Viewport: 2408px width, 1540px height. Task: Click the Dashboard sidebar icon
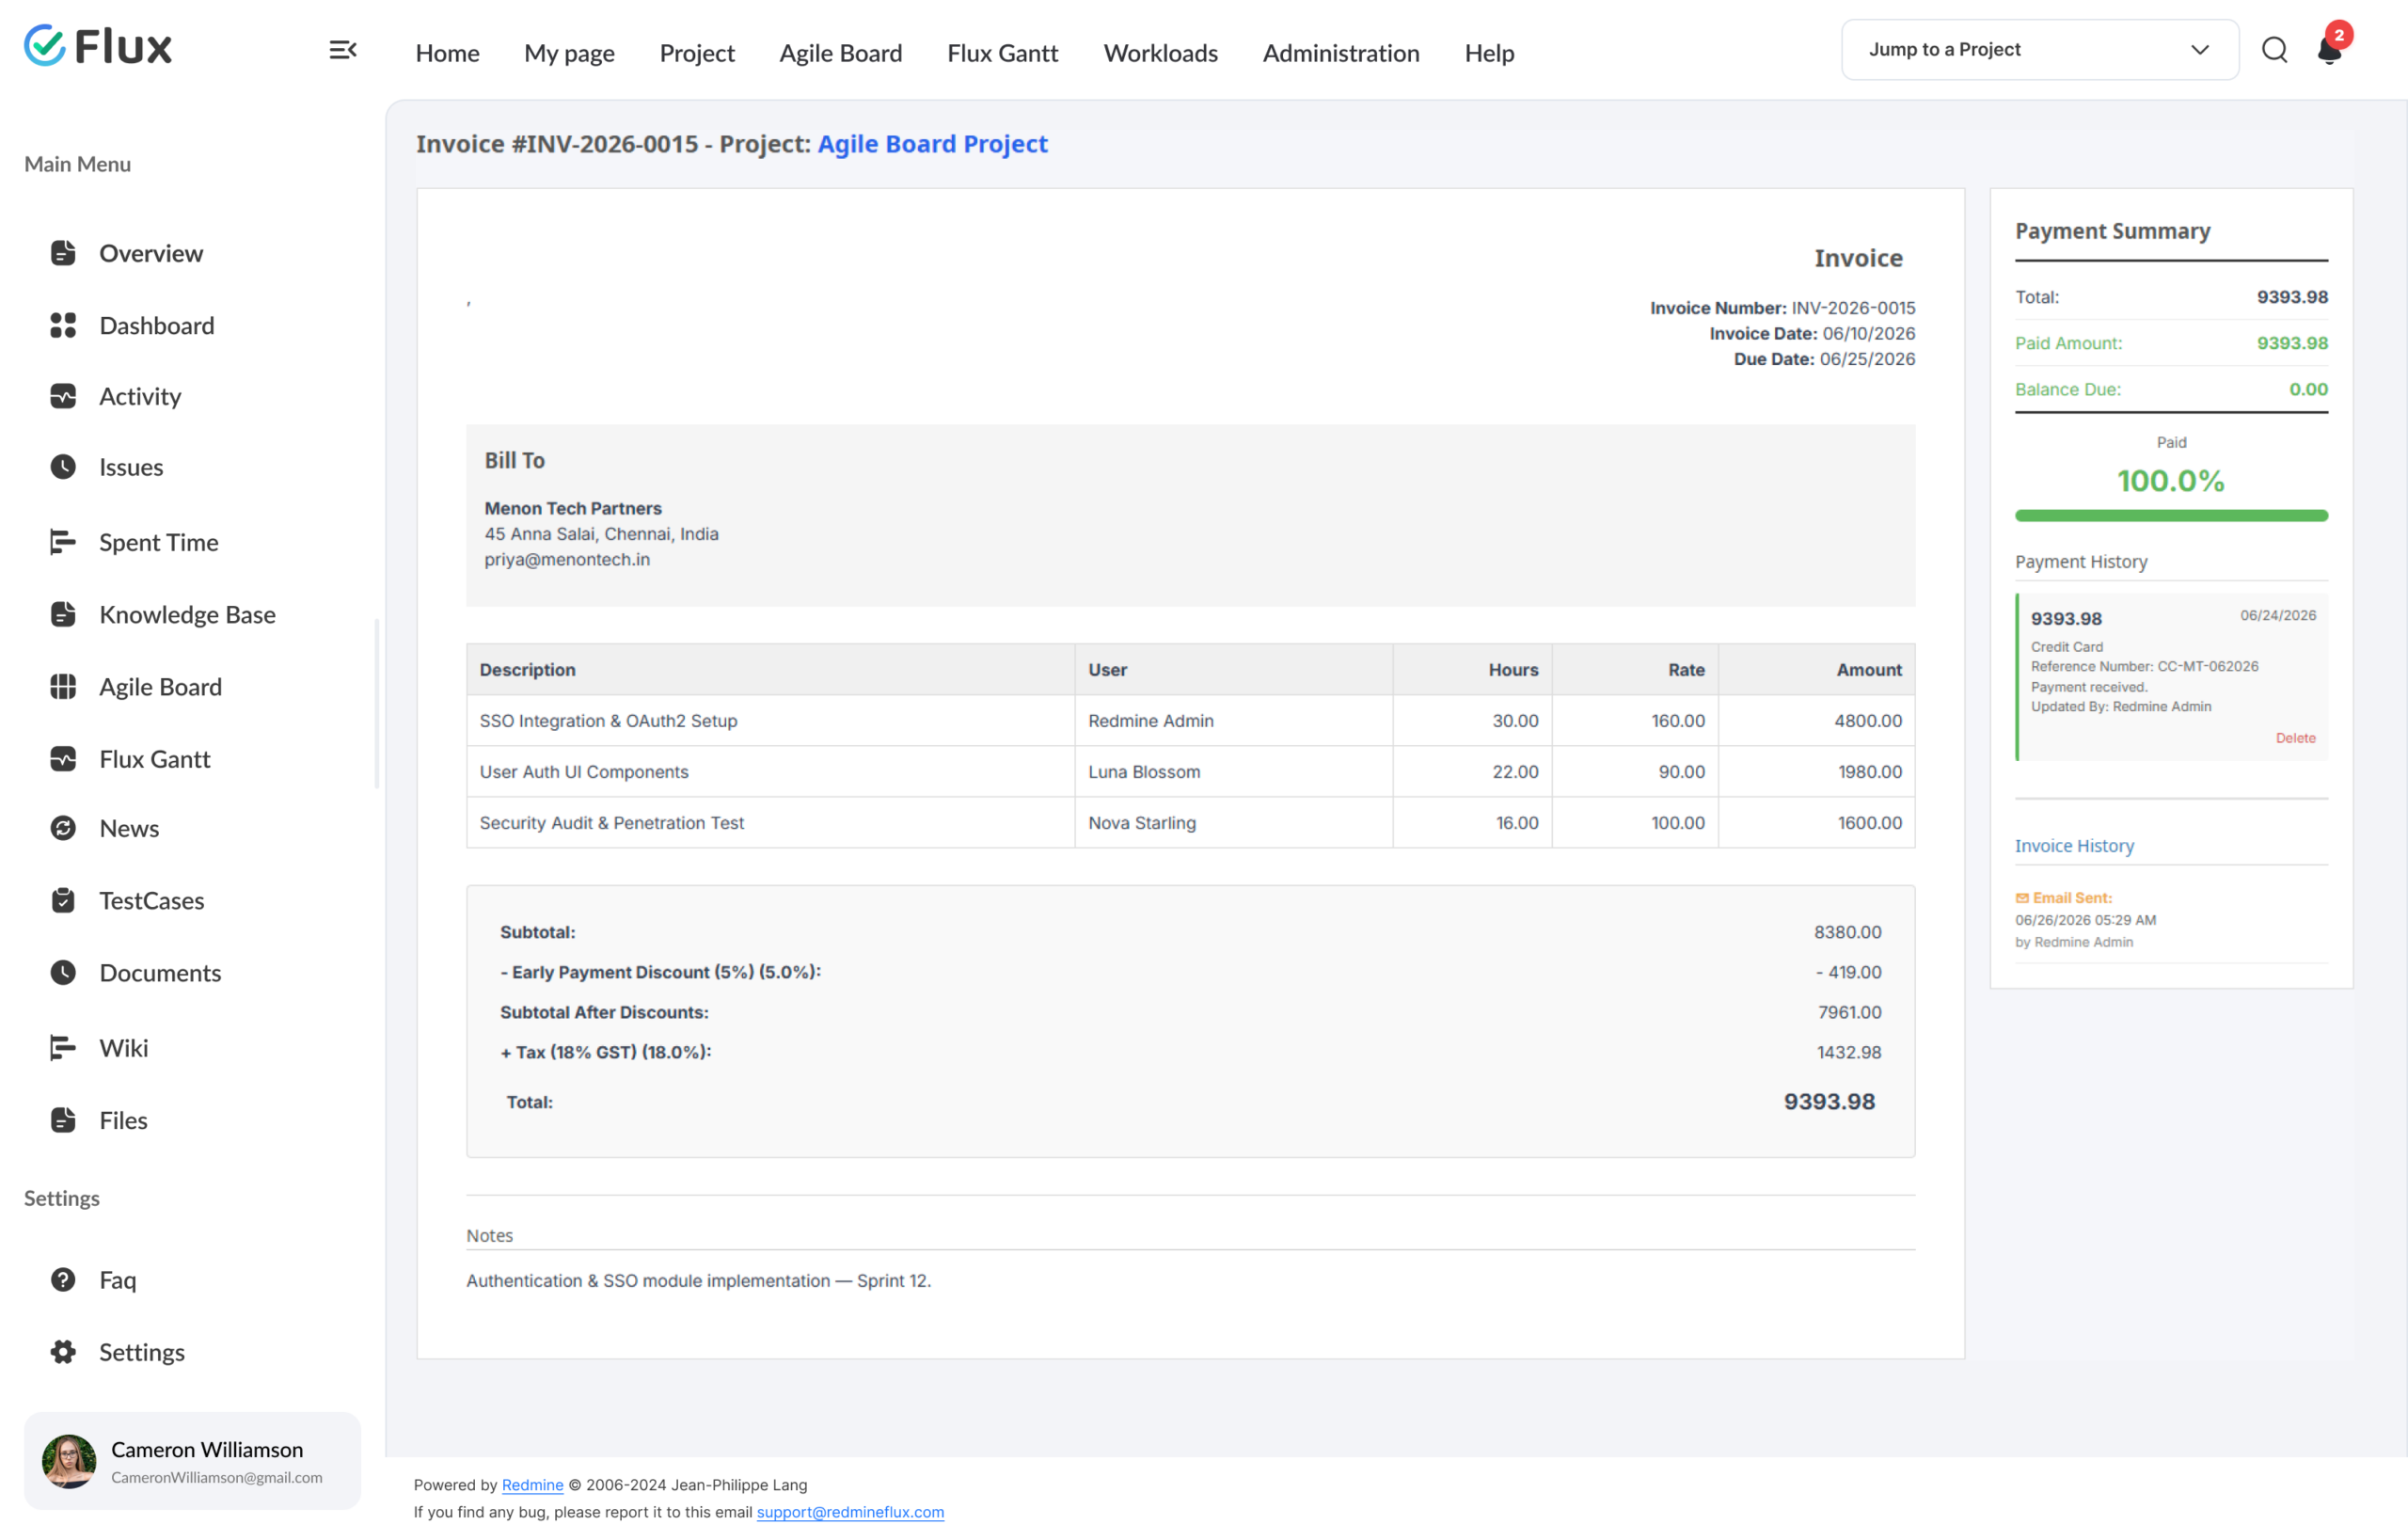[63, 325]
